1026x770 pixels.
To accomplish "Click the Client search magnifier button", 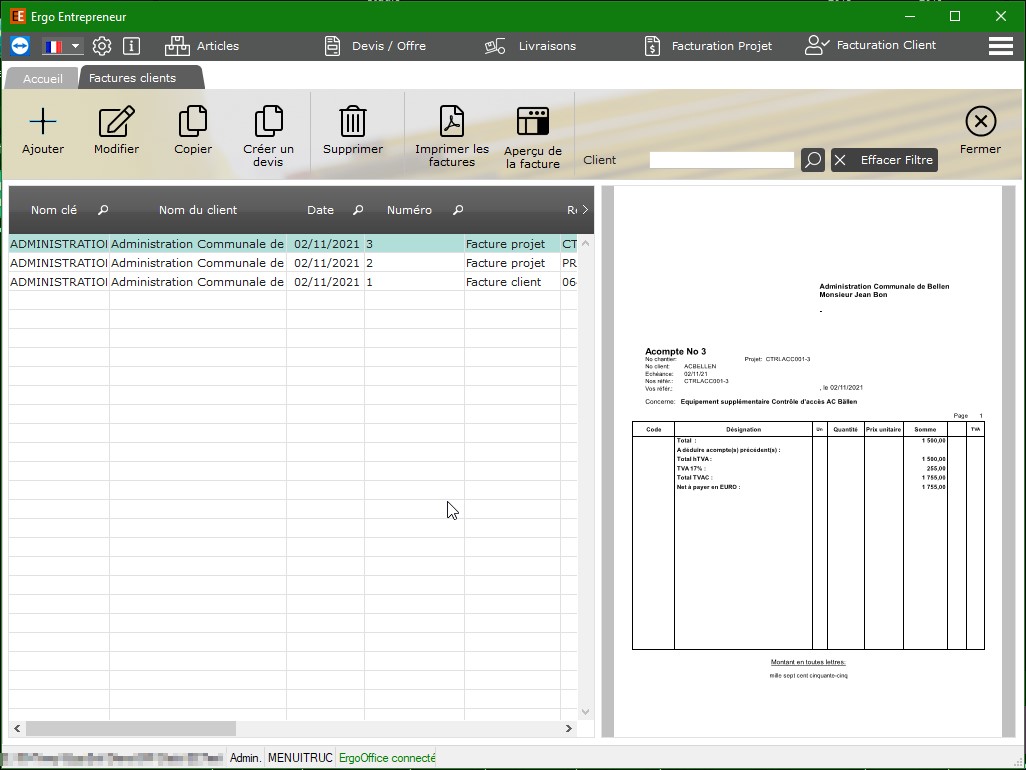I will [x=813, y=160].
